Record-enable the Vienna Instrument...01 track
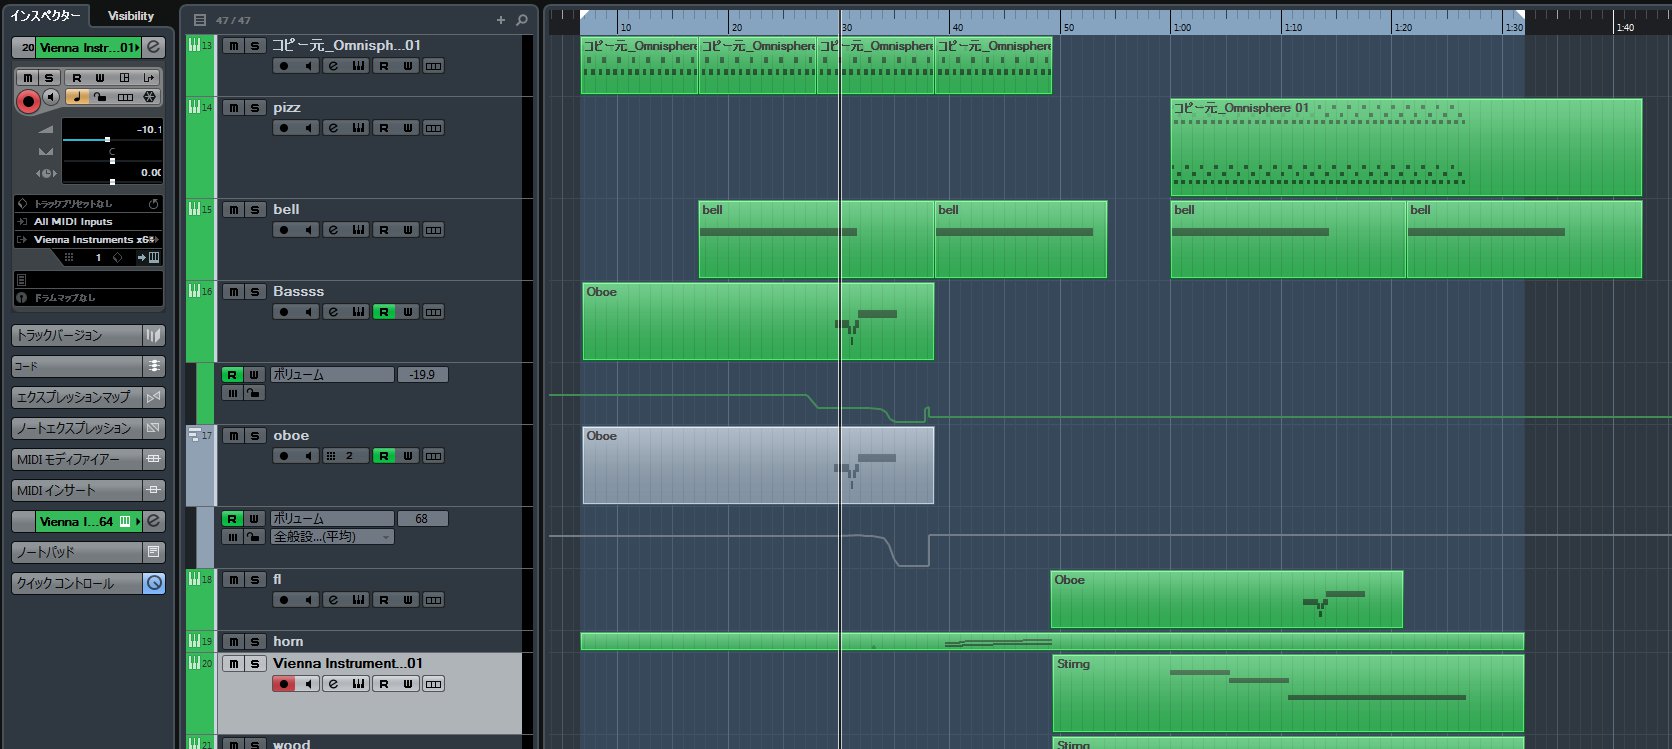Viewport: 1672px width, 749px height. (284, 684)
